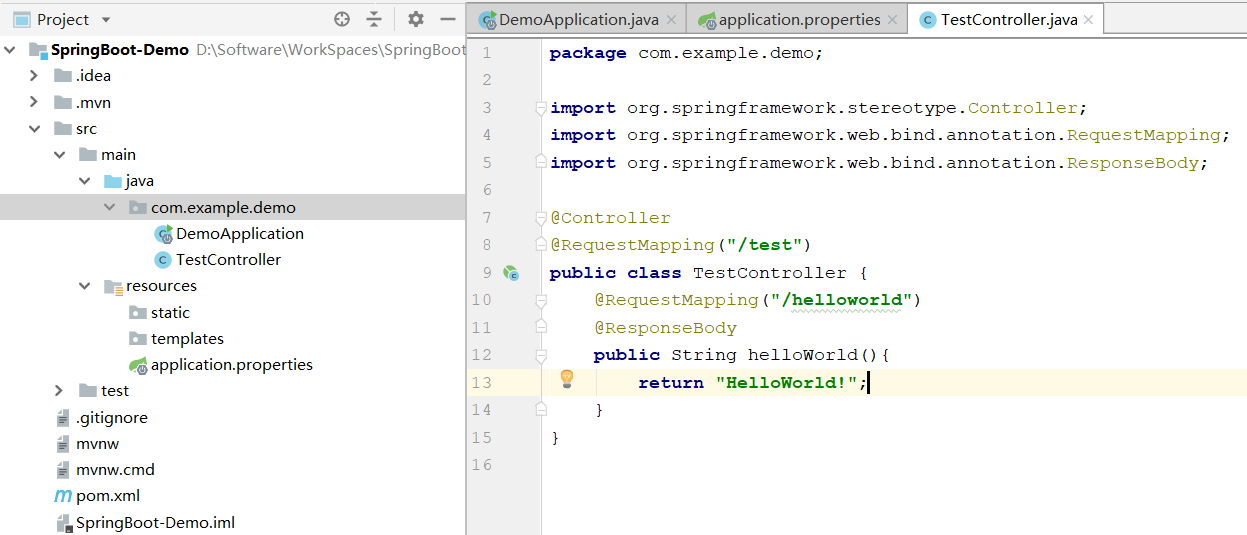Open Project panel settings gear

[416, 19]
